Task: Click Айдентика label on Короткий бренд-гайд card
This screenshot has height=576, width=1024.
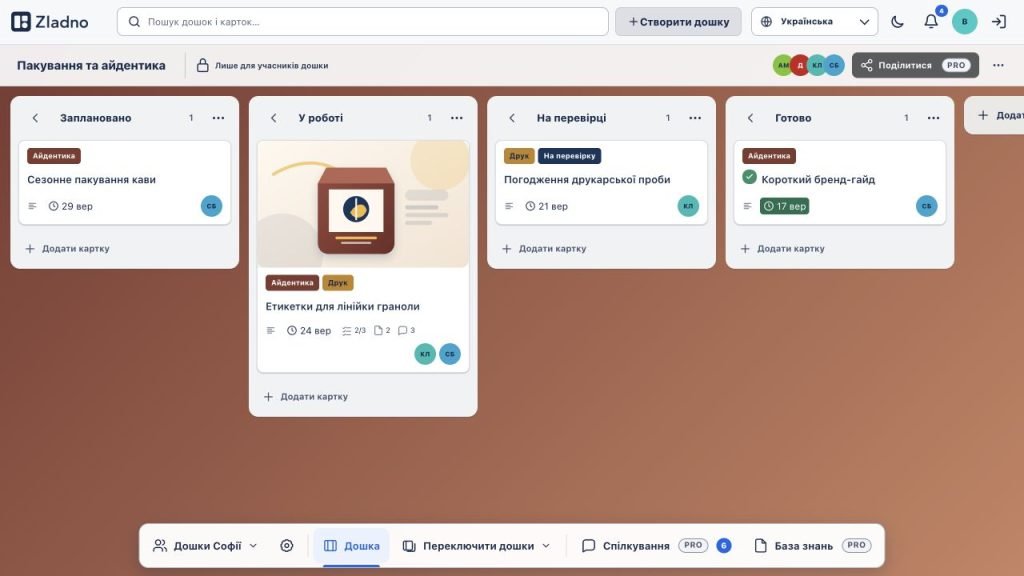Action: point(769,156)
